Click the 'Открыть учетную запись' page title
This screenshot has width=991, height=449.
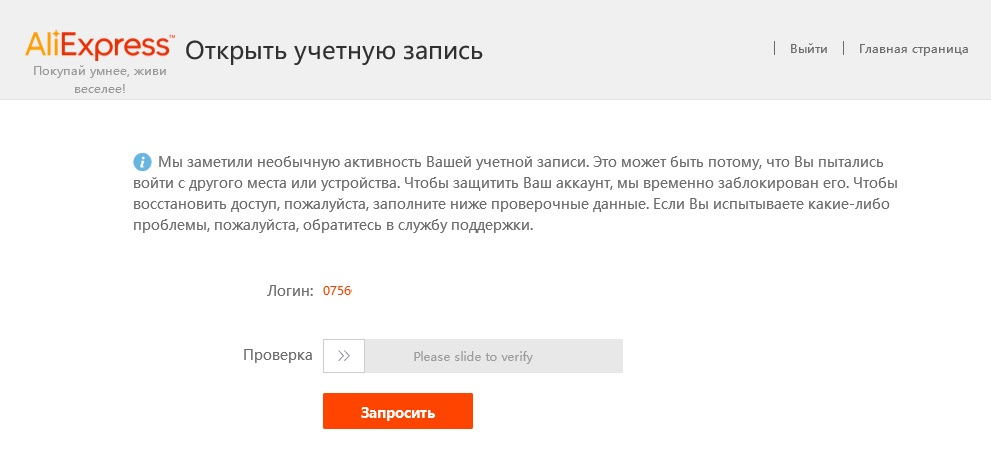[334, 51]
